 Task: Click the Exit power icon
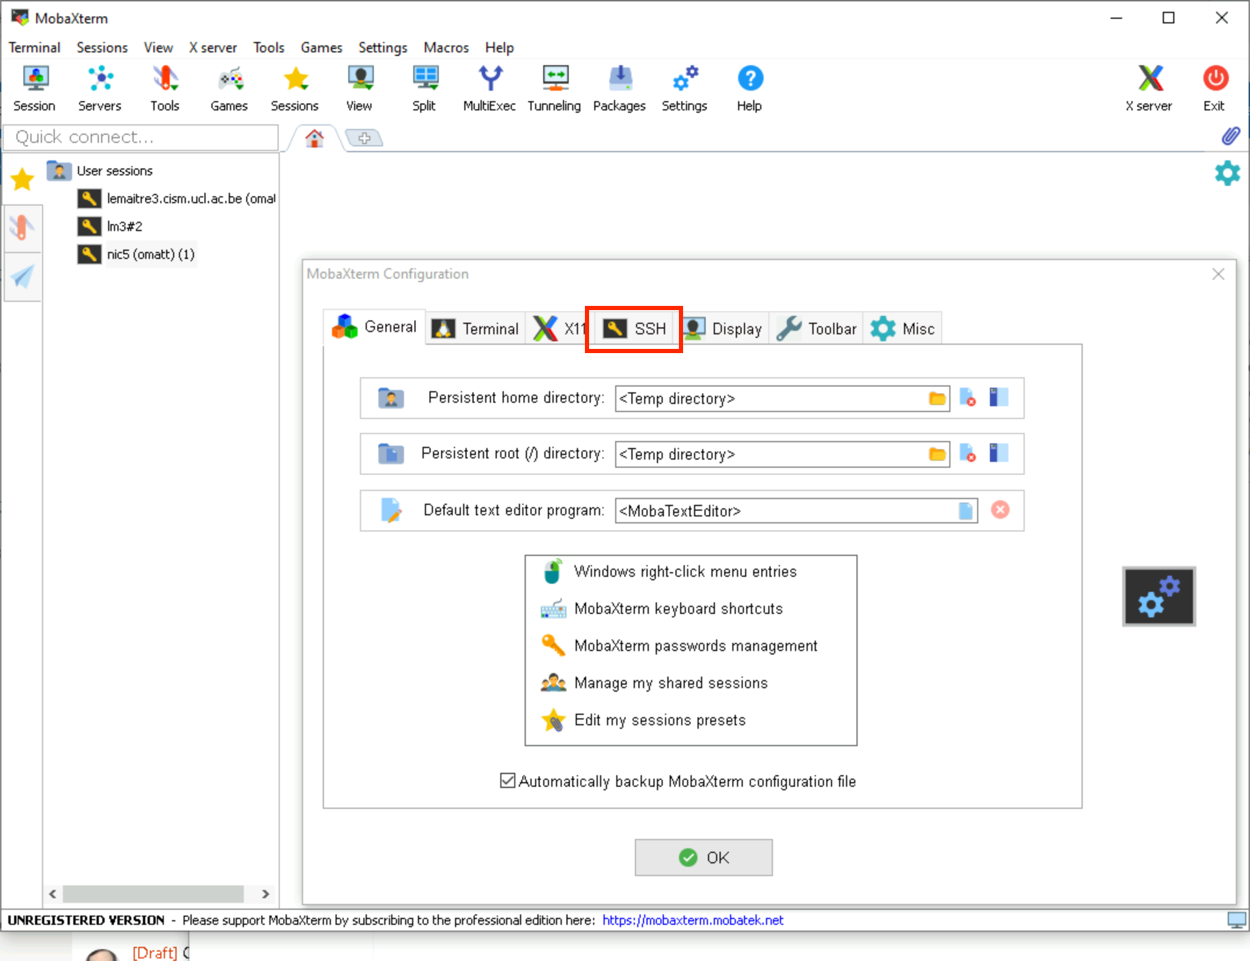coord(1214,89)
